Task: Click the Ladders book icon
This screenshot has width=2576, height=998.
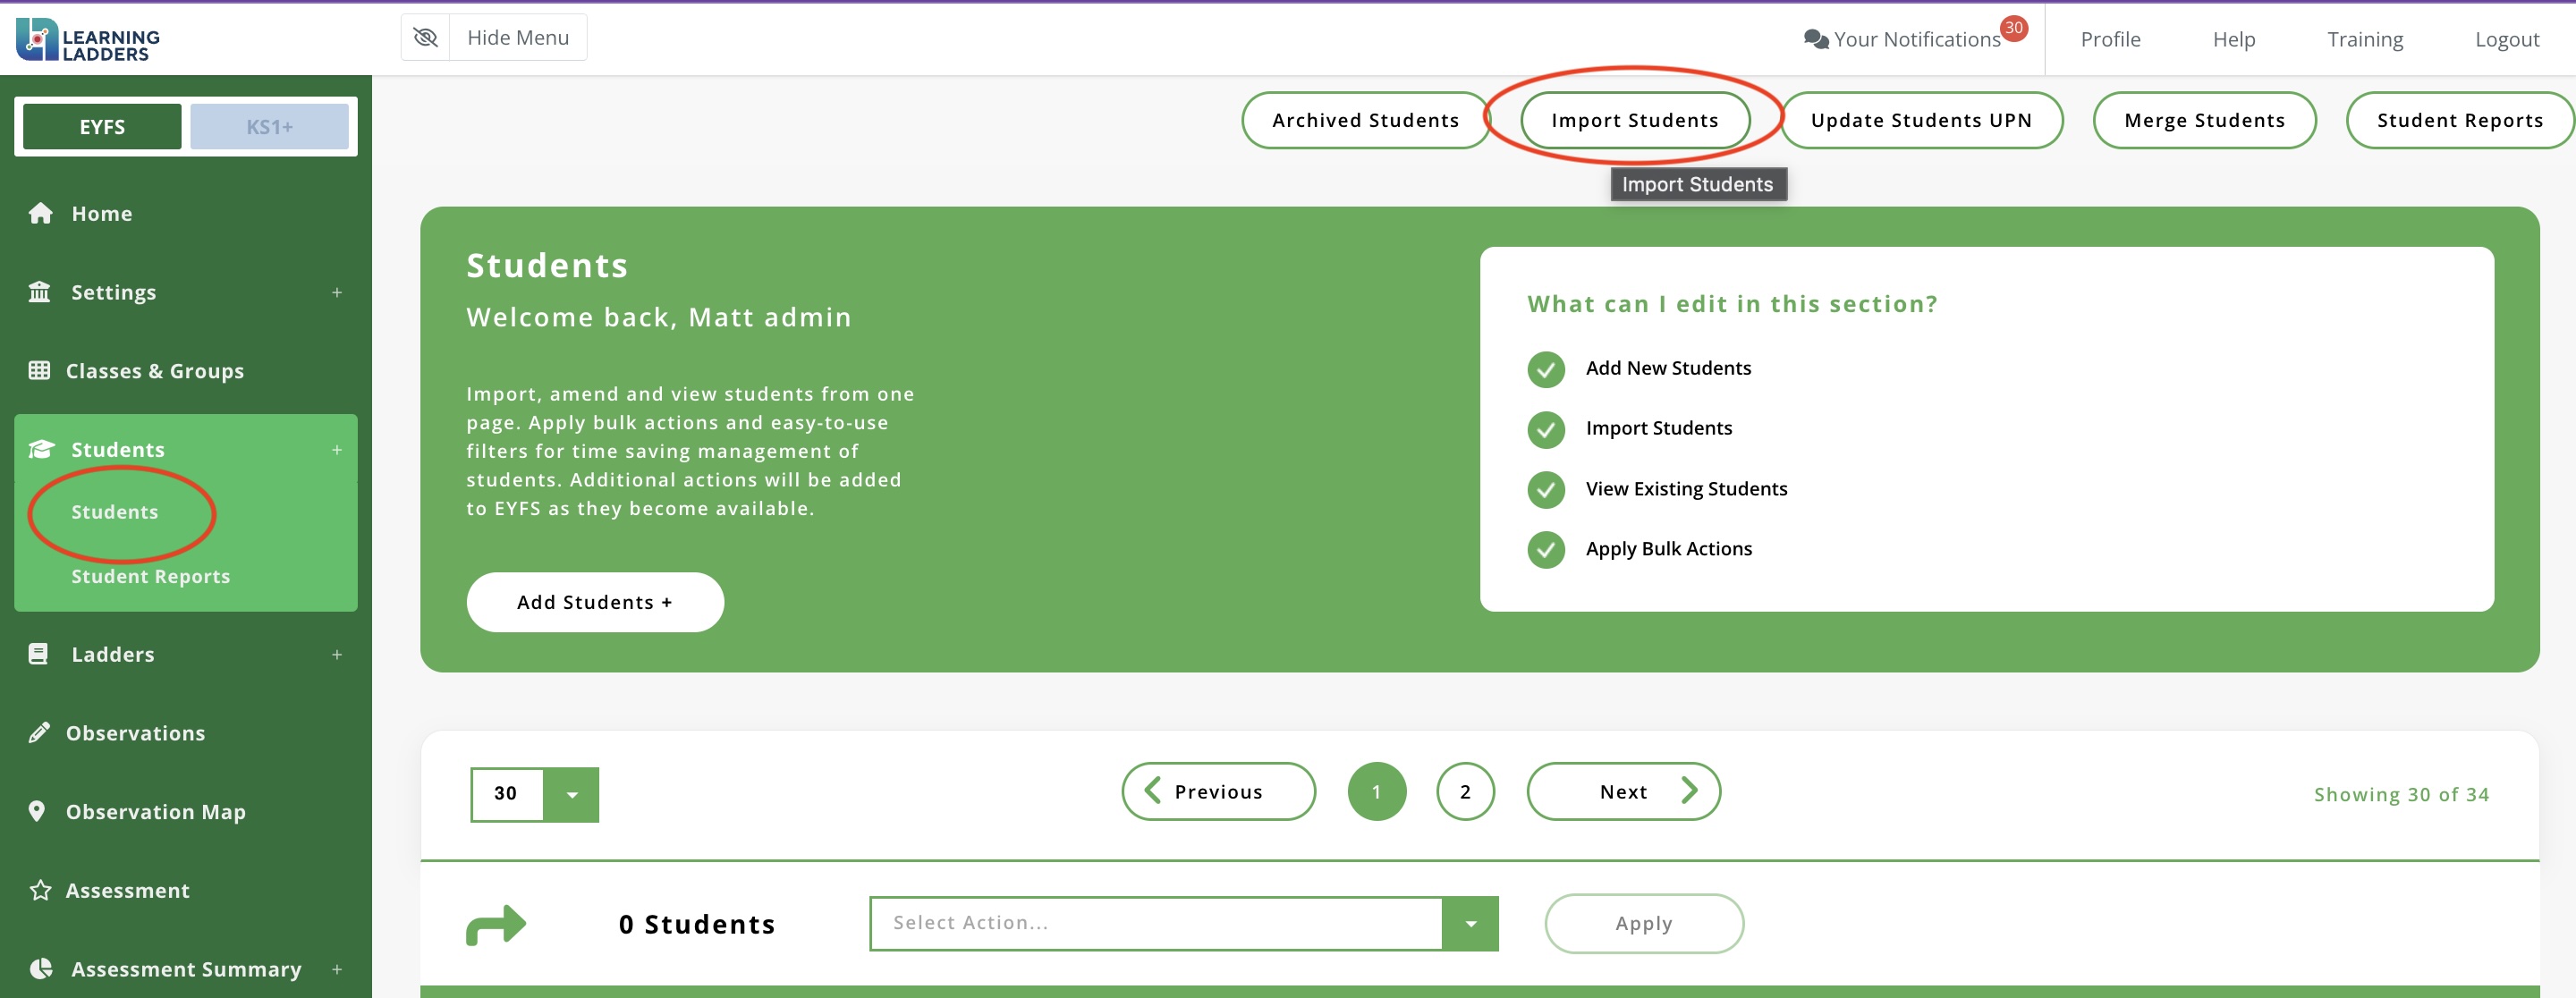Action: (38, 654)
